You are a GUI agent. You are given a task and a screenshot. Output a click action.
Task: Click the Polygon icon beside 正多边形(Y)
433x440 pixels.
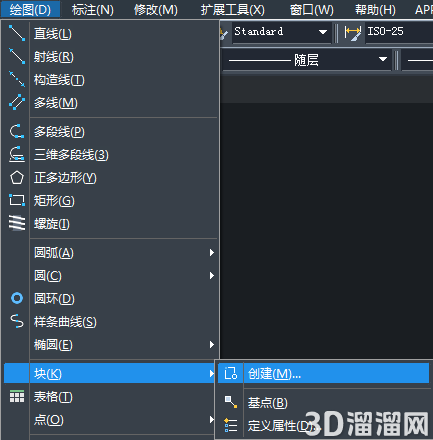click(17, 177)
